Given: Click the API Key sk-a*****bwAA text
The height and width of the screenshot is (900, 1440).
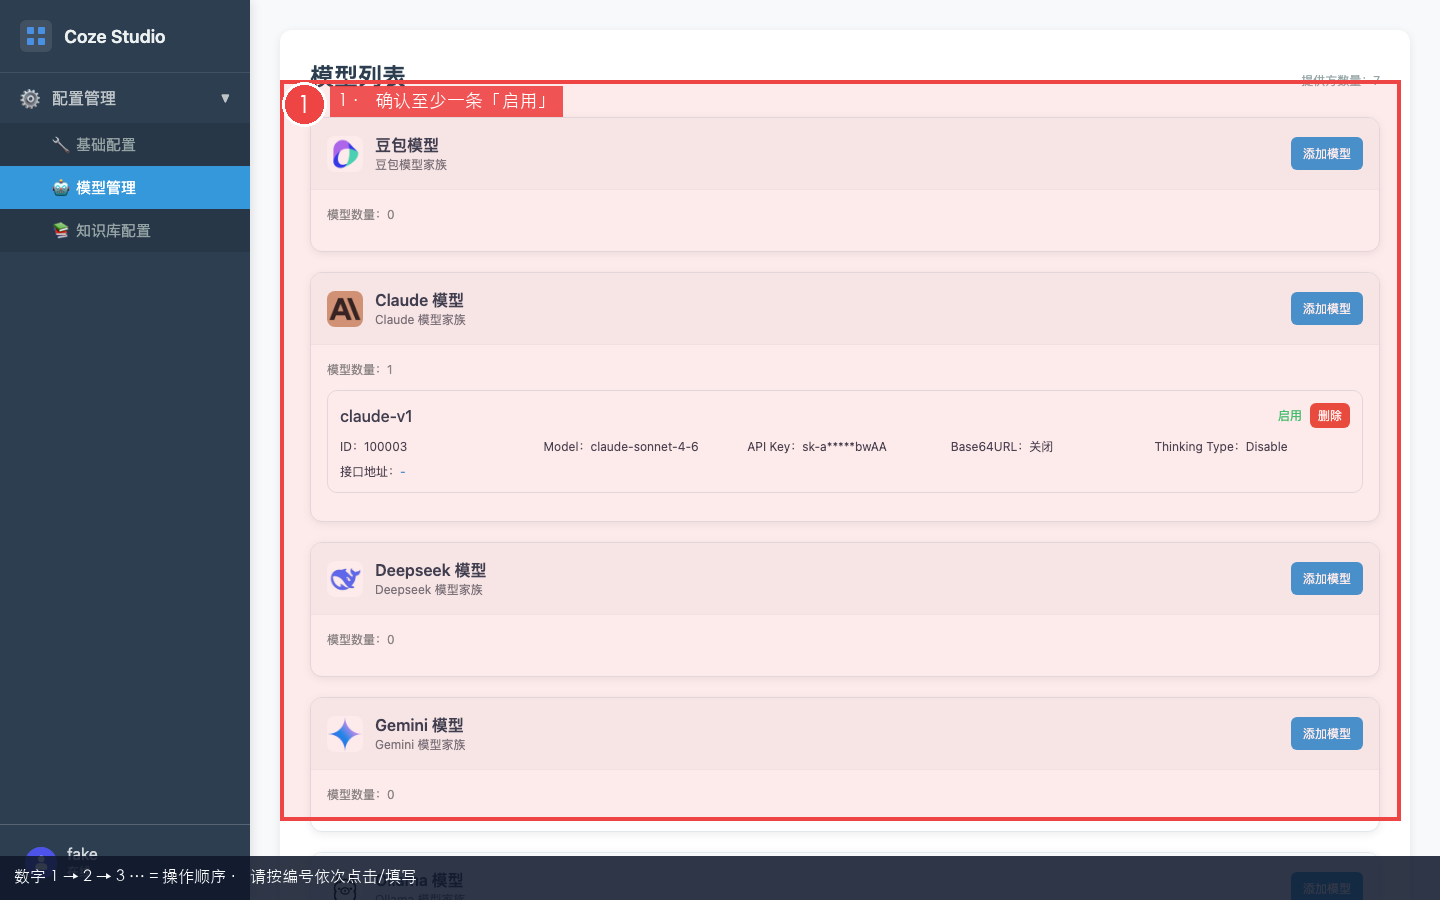Looking at the screenshot, I should (817, 447).
